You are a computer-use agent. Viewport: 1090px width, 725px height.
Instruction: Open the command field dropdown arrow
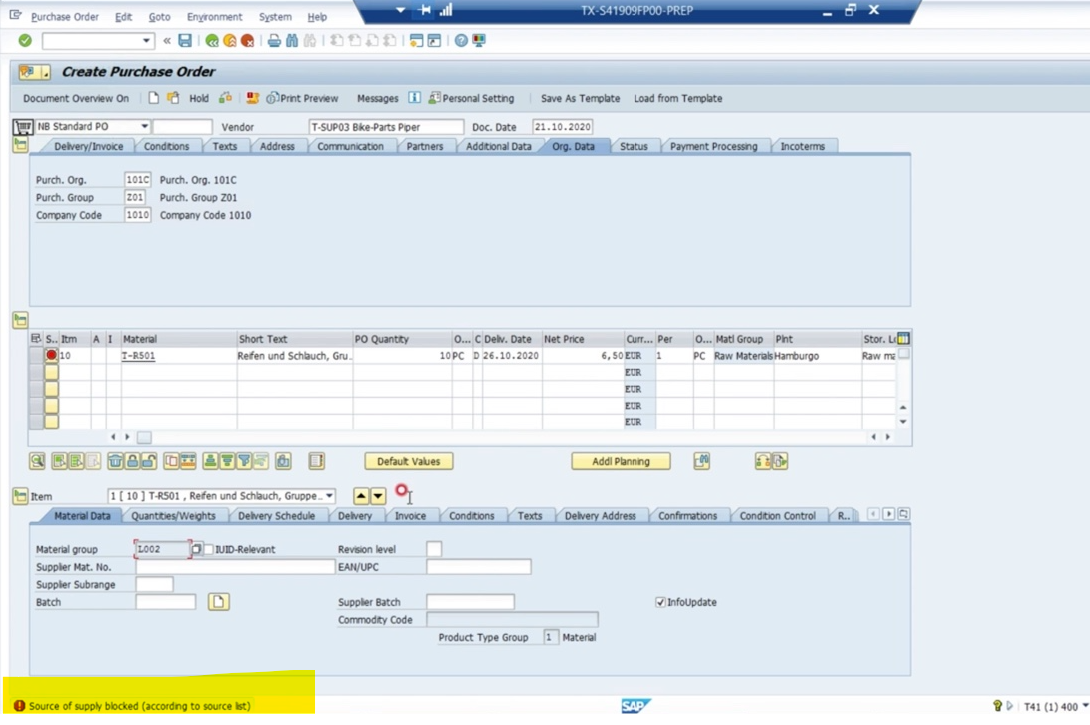146,41
